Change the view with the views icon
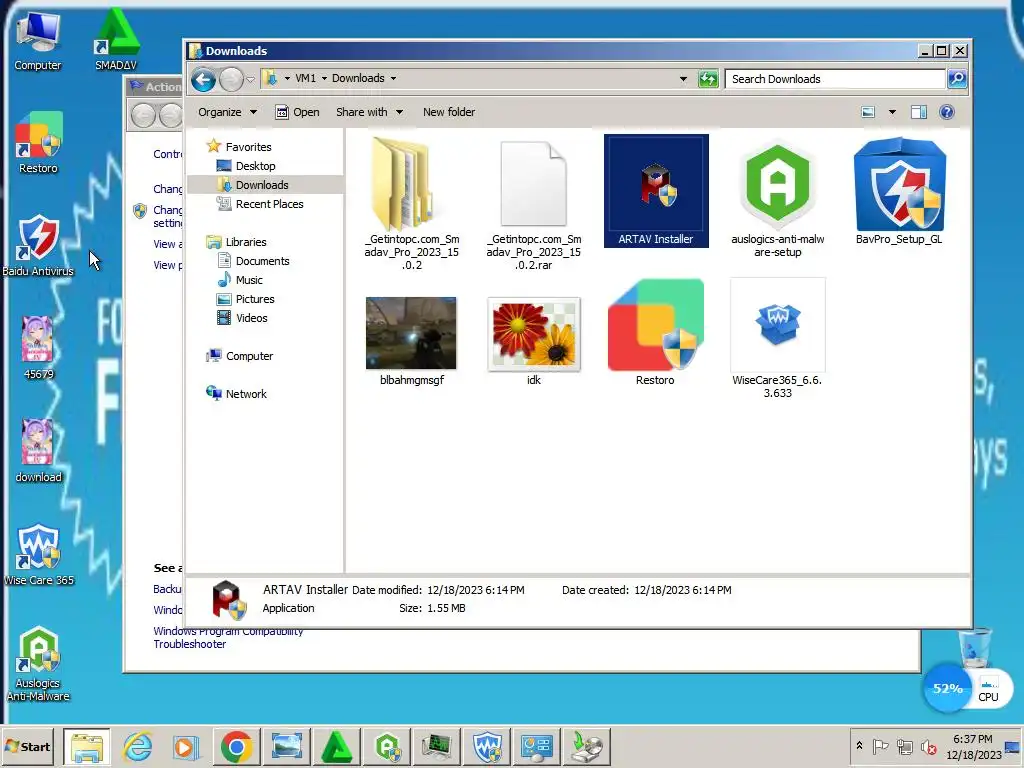Image resolution: width=1024 pixels, height=768 pixels. 868,112
